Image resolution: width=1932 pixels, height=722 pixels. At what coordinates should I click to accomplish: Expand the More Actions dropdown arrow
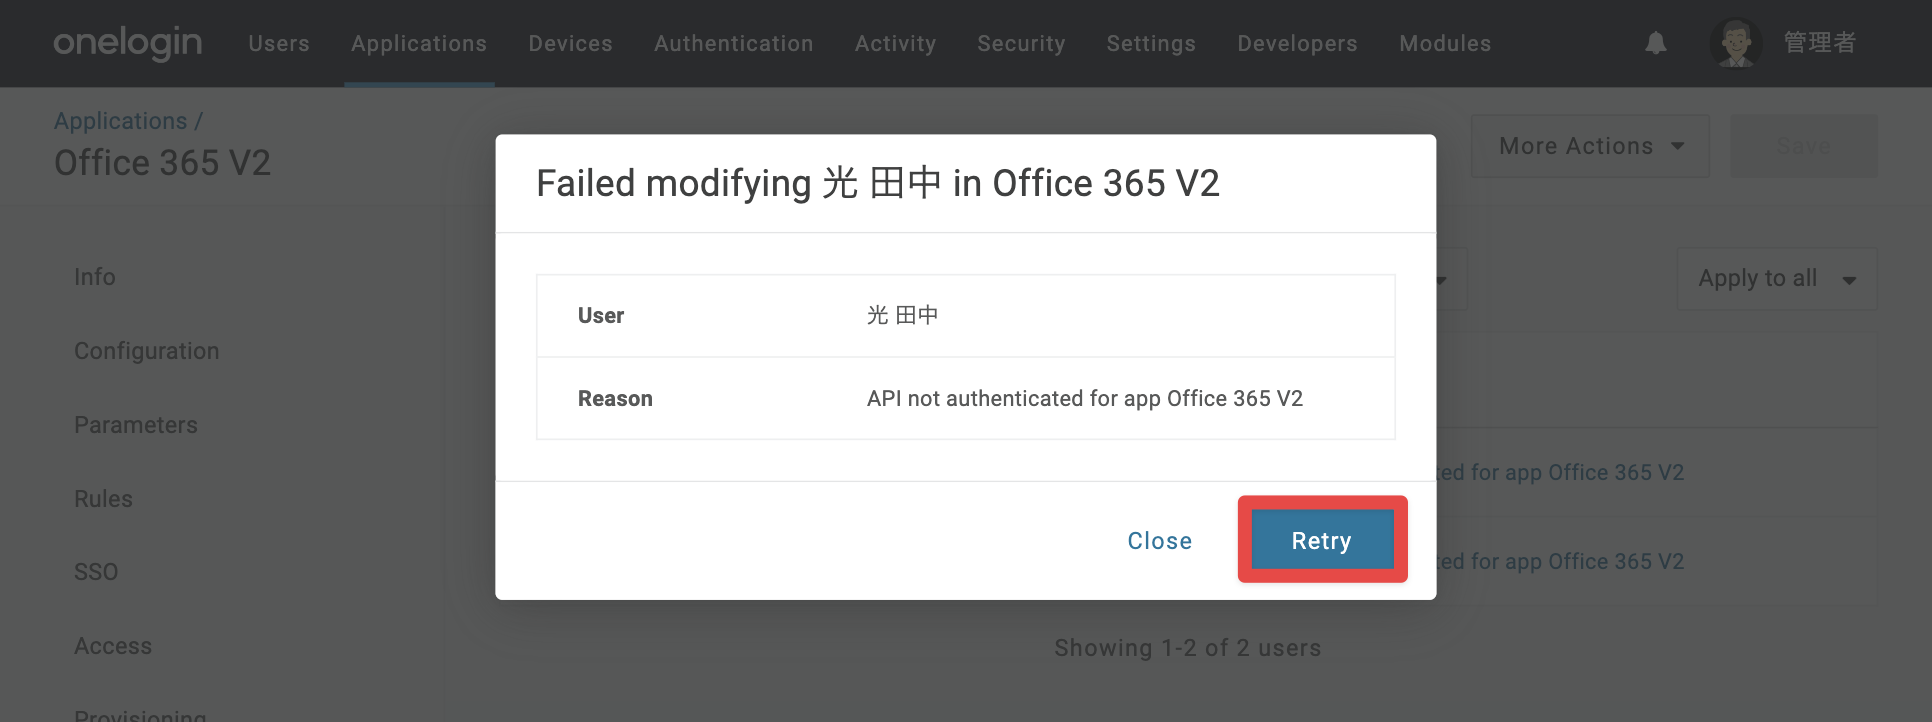pyautogui.click(x=1678, y=146)
